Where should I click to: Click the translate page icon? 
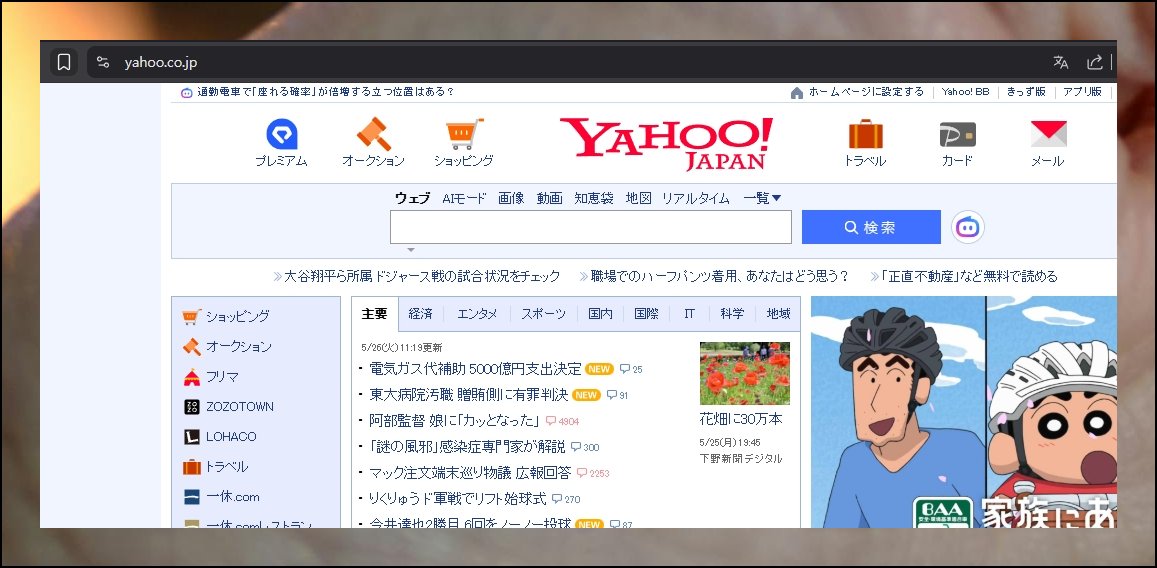1060,63
